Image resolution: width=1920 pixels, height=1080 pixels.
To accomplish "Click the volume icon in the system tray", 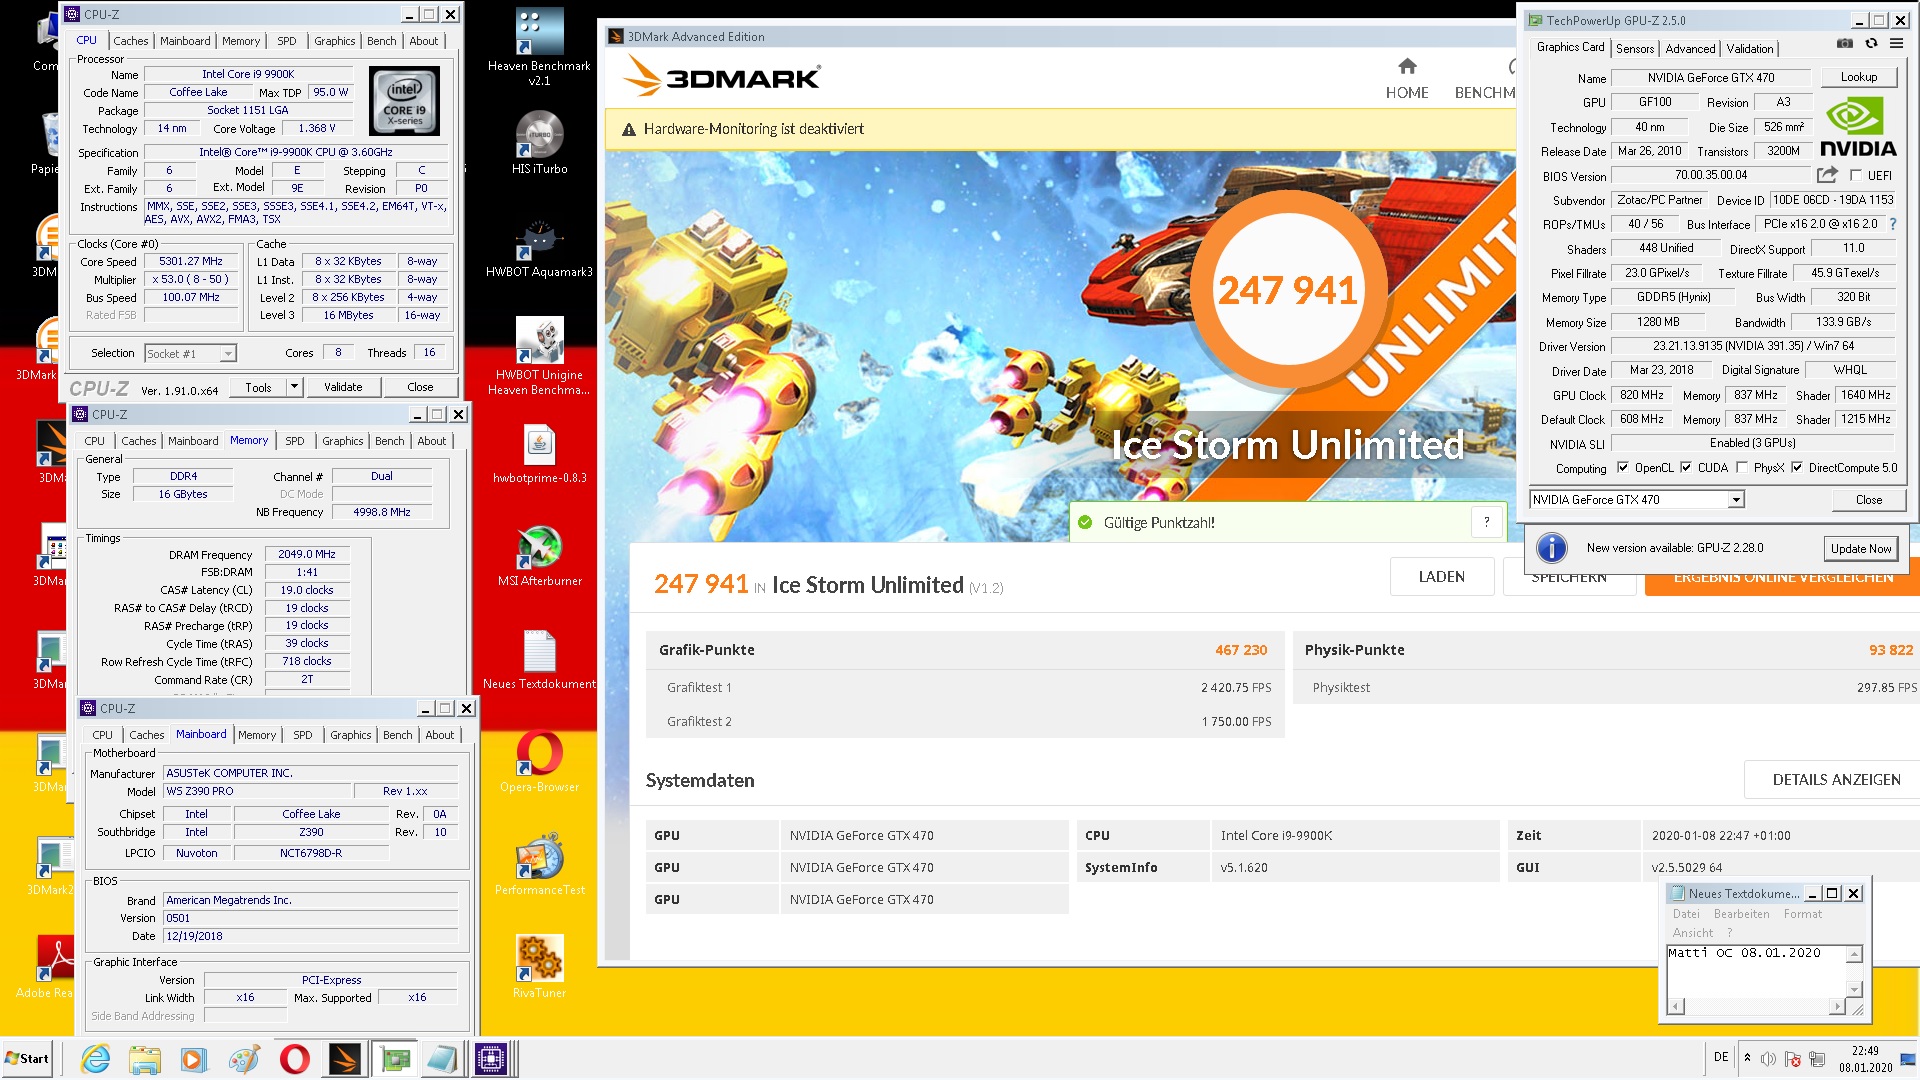I will (x=1768, y=1058).
